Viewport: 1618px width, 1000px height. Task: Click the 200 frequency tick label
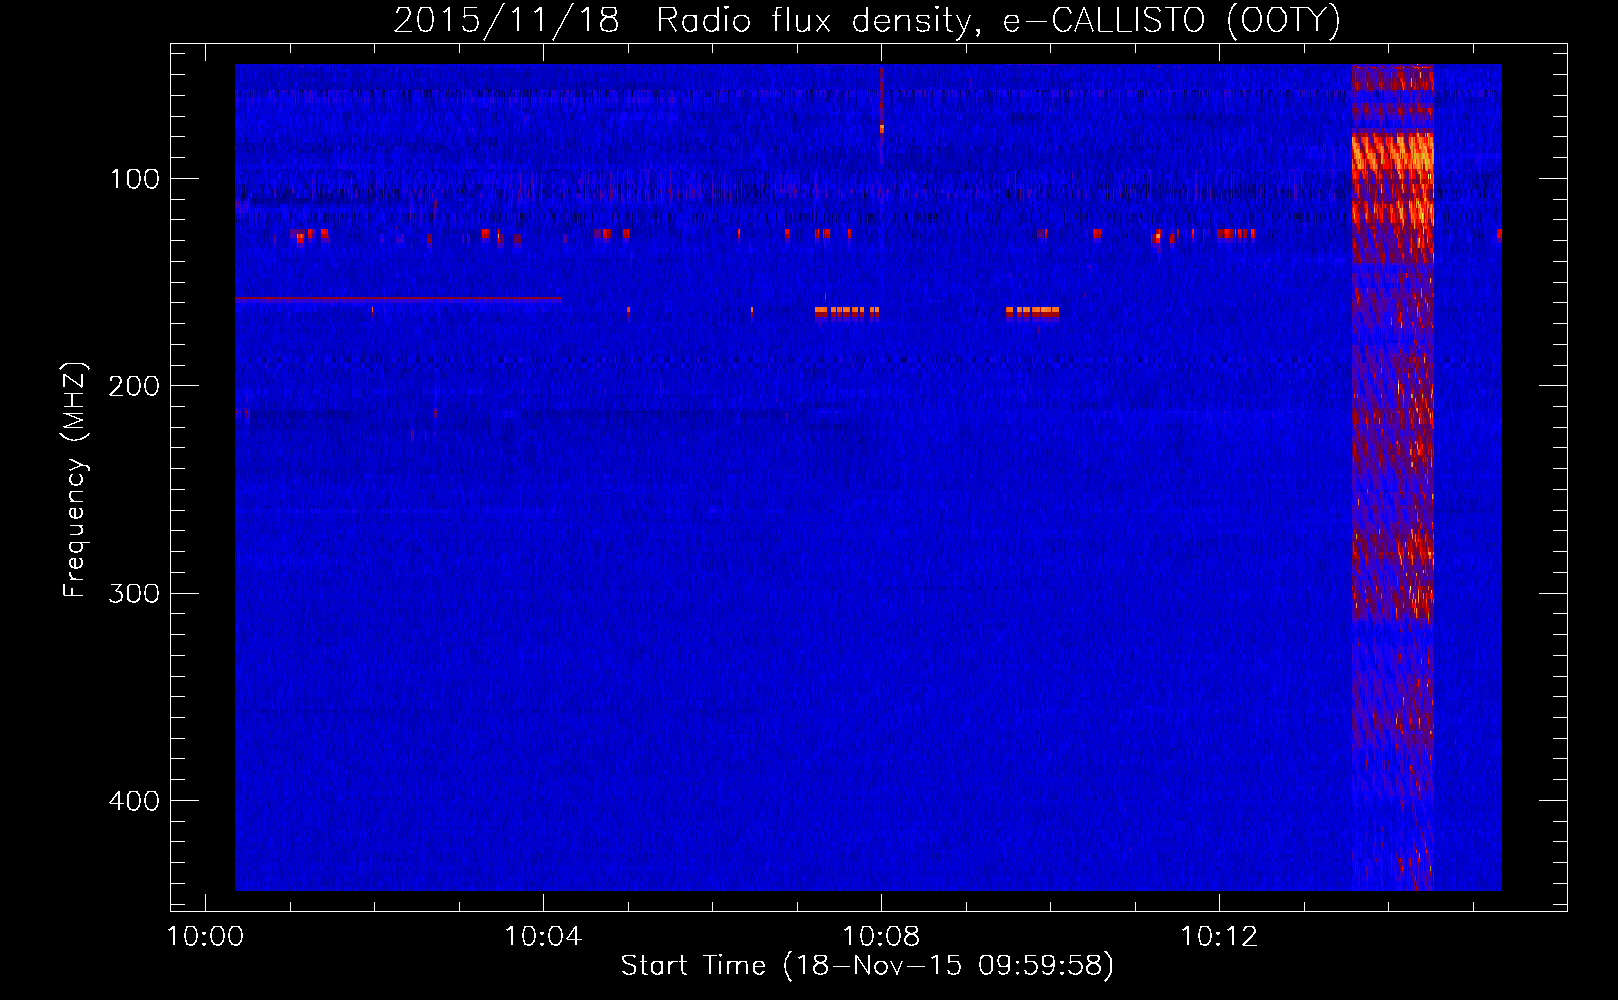pyautogui.click(x=135, y=386)
